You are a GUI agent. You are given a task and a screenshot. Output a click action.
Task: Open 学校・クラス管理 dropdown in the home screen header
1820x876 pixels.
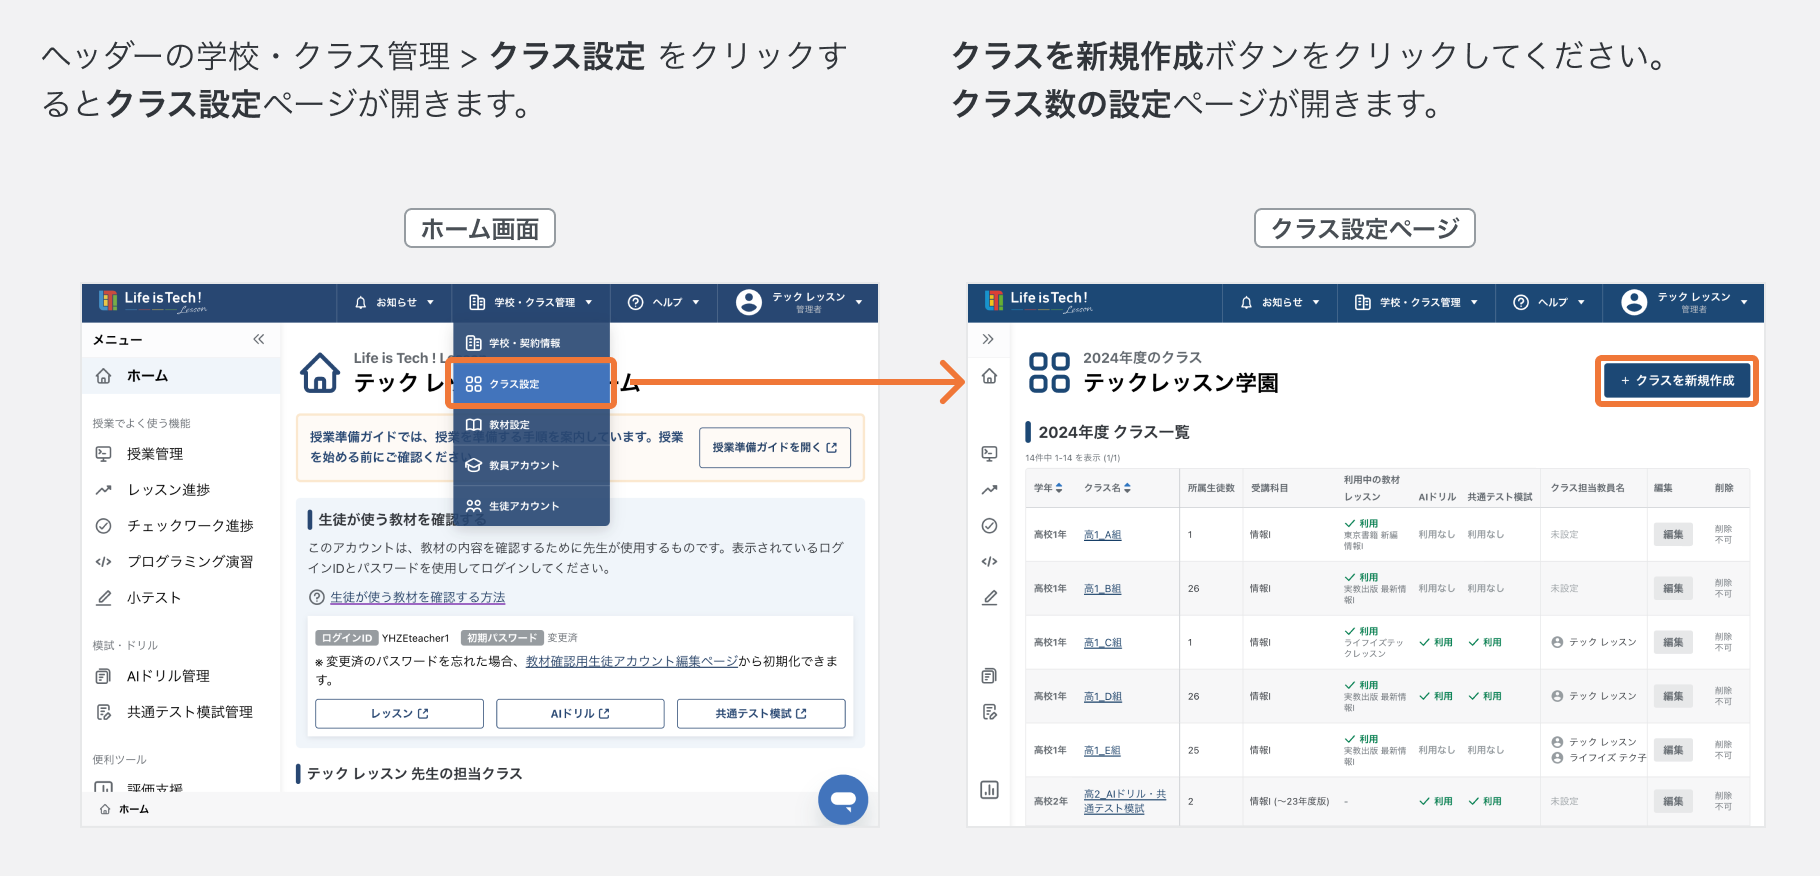(531, 302)
